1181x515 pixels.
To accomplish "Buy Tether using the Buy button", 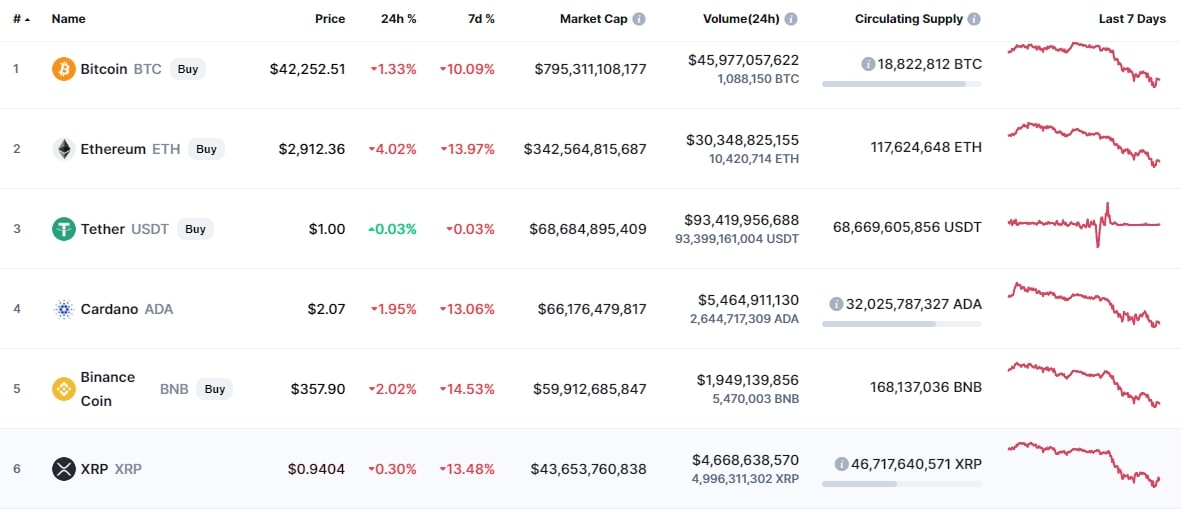I will pyautogui.click(x=195, y=229).
